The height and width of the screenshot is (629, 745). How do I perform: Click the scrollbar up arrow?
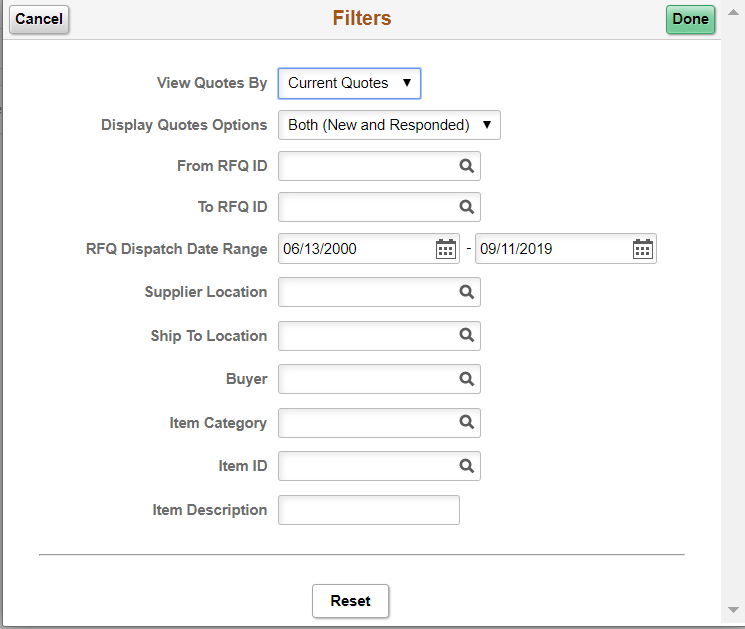click(x=733, y=13)
